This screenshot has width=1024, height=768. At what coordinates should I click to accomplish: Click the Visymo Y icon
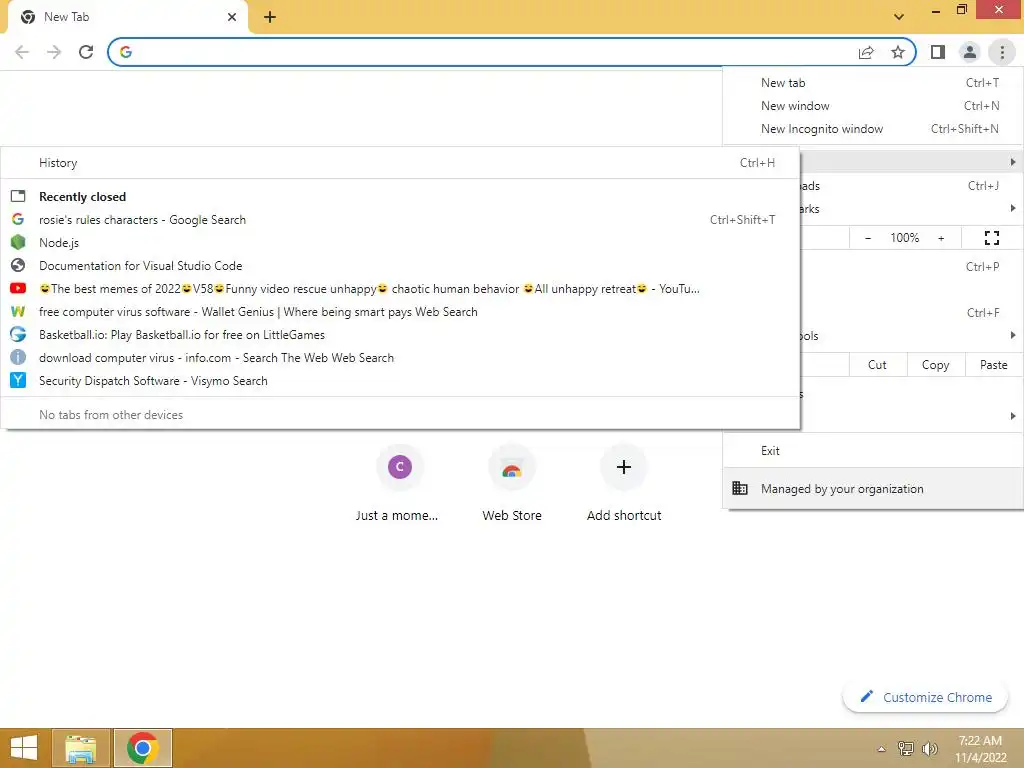click(18, 381)
